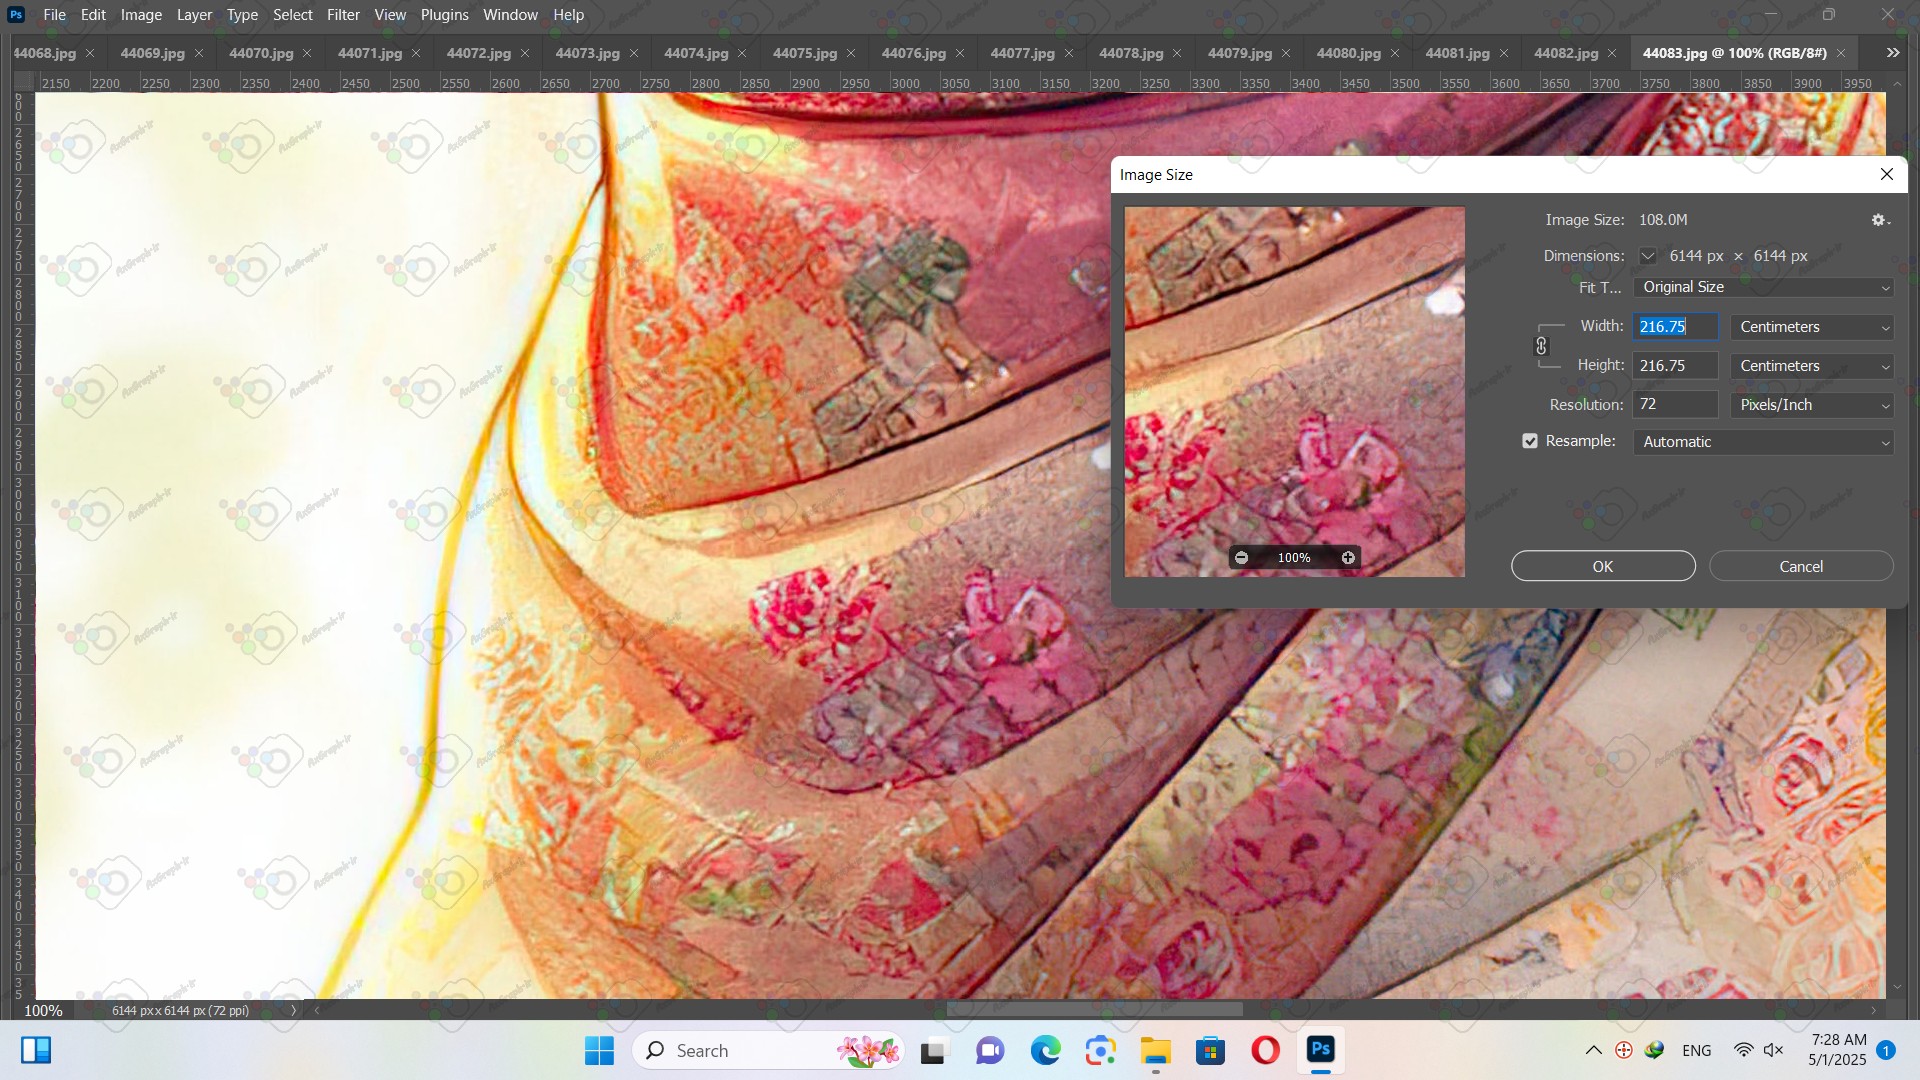The height and width of the screenshot is (1080, 1920).
Task: Click the antivirus shield tray icon
Action: [1624, 1050]
